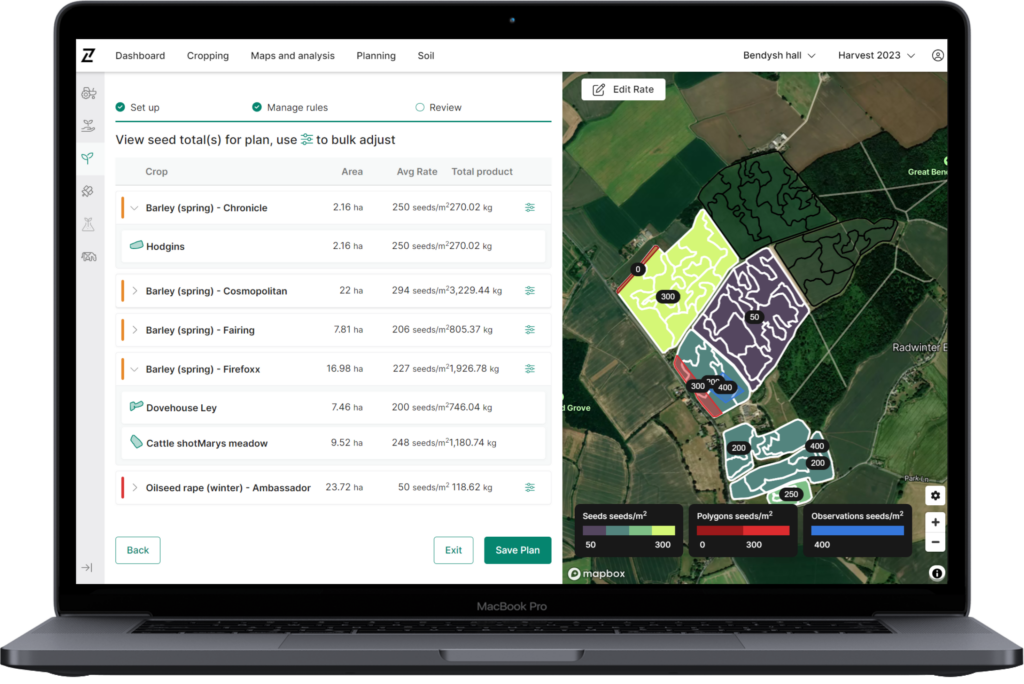Open the livestock icon at sidebar bottom
Viewport: 1024px width, 684px height.
pyautogui.click(x=89, y=256)
